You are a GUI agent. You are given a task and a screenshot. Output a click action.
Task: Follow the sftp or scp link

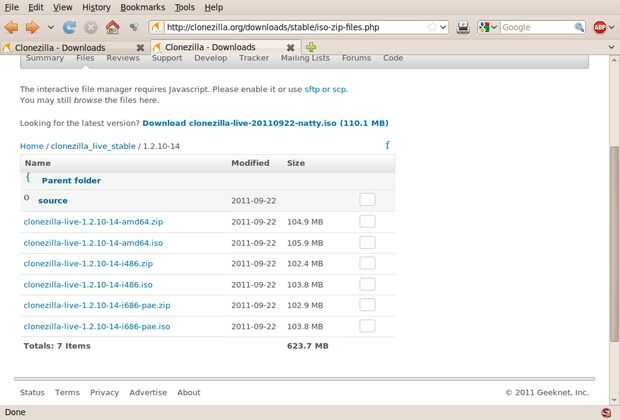coord(326,89)
